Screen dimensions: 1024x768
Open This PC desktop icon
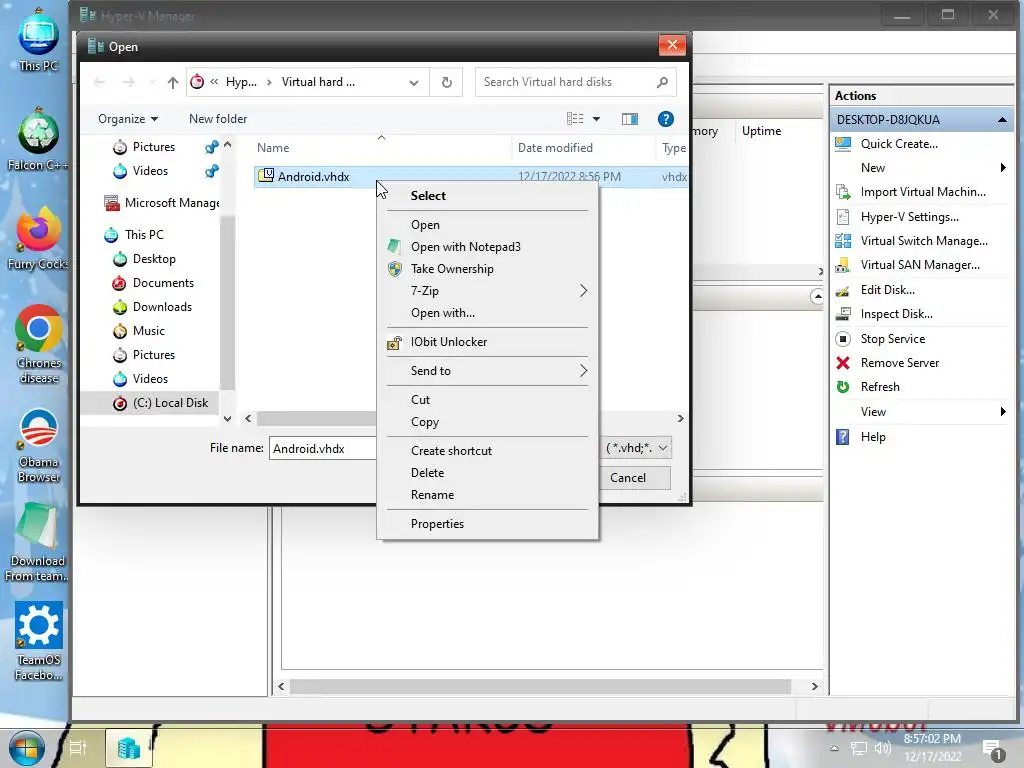39,39
